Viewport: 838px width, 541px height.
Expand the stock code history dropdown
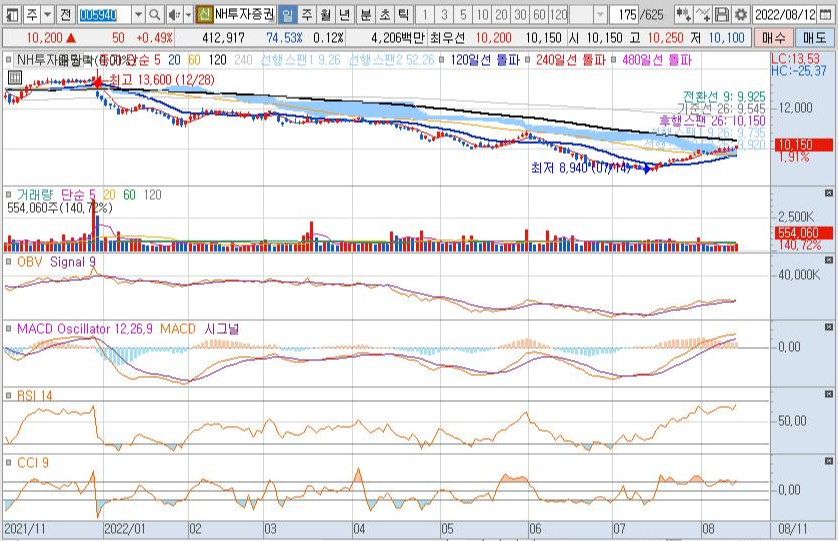click(x=138, y=14)
